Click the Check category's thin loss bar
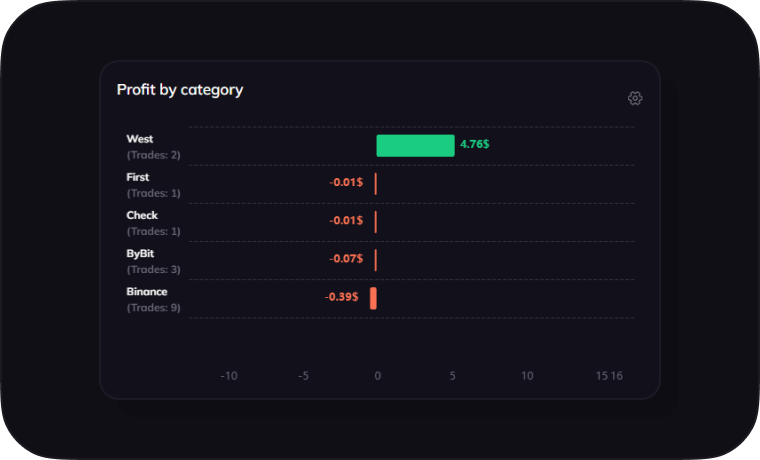 click(376, 222)
